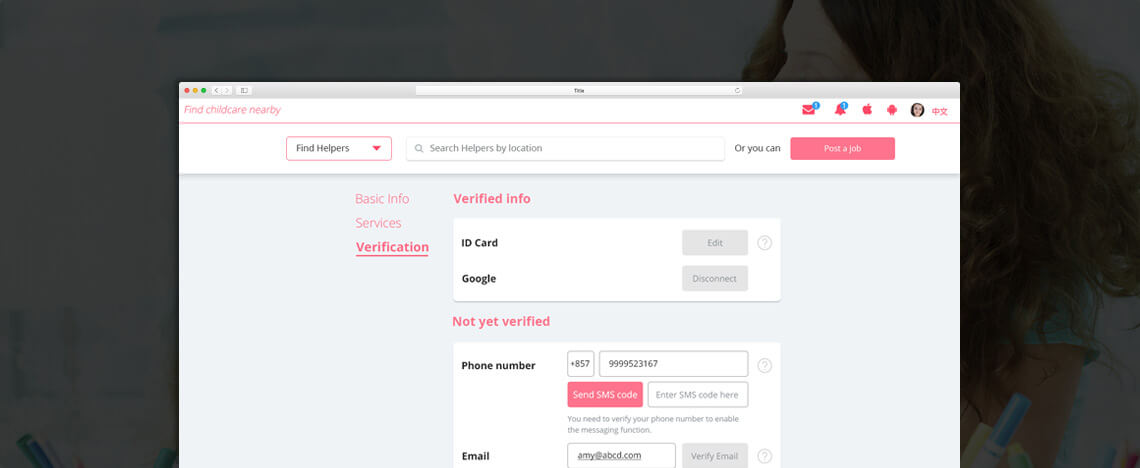Click the Send SMS code button
Image resolution: width=1140 pixels, height=468 pixels.
(x=605, y=395)
